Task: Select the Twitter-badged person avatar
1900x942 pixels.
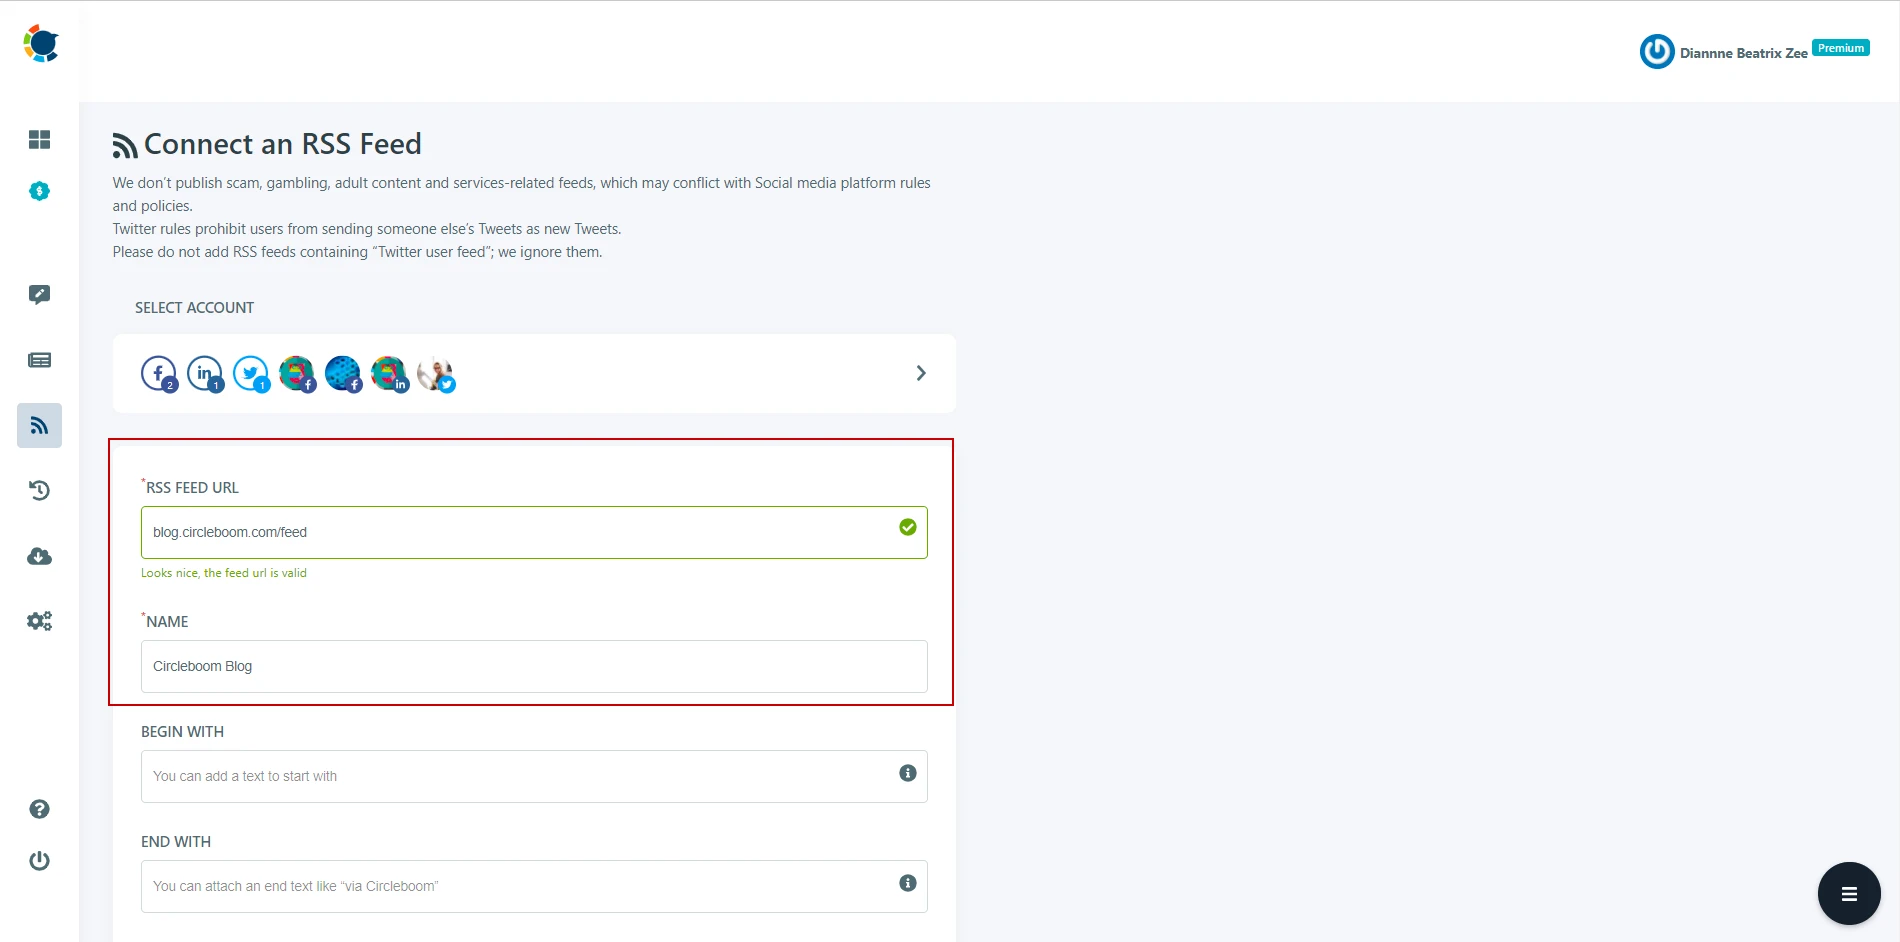Action: pos(436,374)
